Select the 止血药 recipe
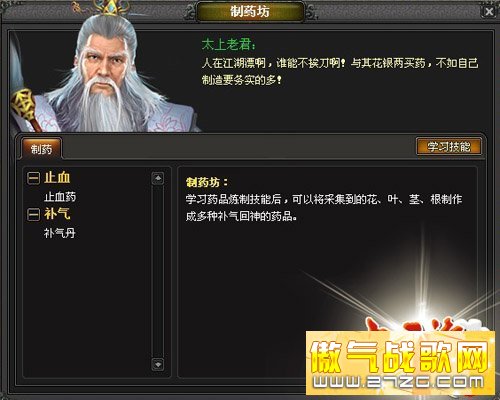This screenshot has height=400, width=500. (x=60, y=197)
